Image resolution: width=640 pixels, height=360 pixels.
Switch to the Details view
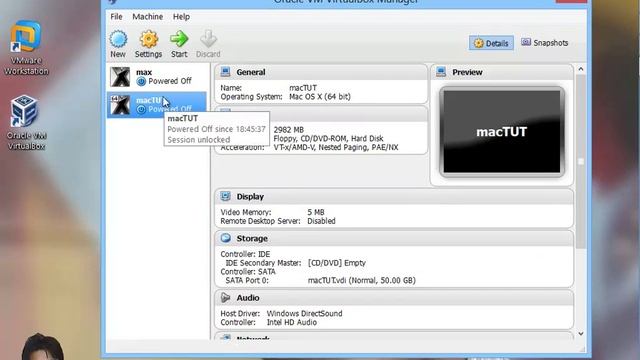point(491,43)
